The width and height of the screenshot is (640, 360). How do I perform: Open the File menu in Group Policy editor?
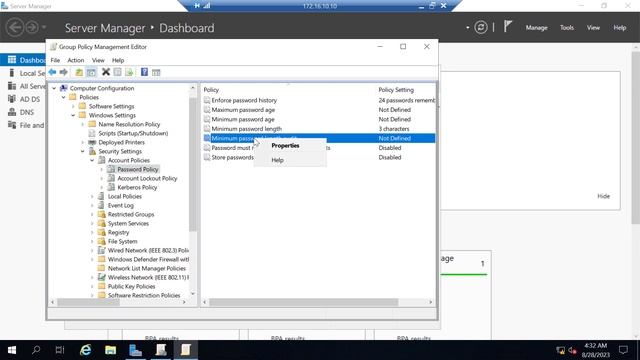(55, 60)
